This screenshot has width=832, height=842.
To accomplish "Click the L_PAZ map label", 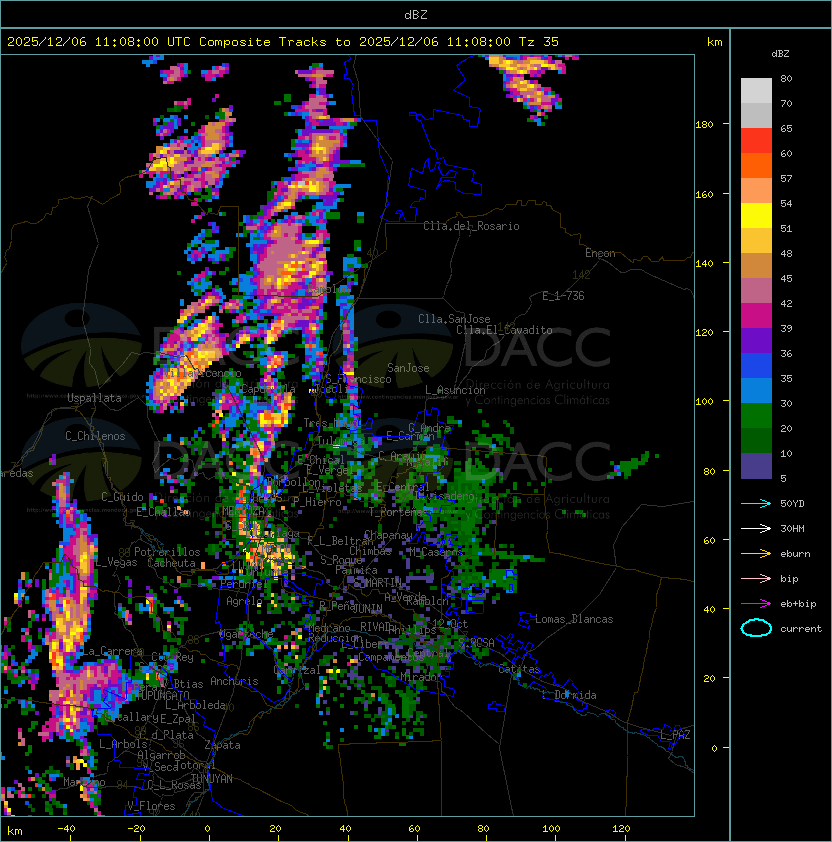I will (x=675, y=735).
